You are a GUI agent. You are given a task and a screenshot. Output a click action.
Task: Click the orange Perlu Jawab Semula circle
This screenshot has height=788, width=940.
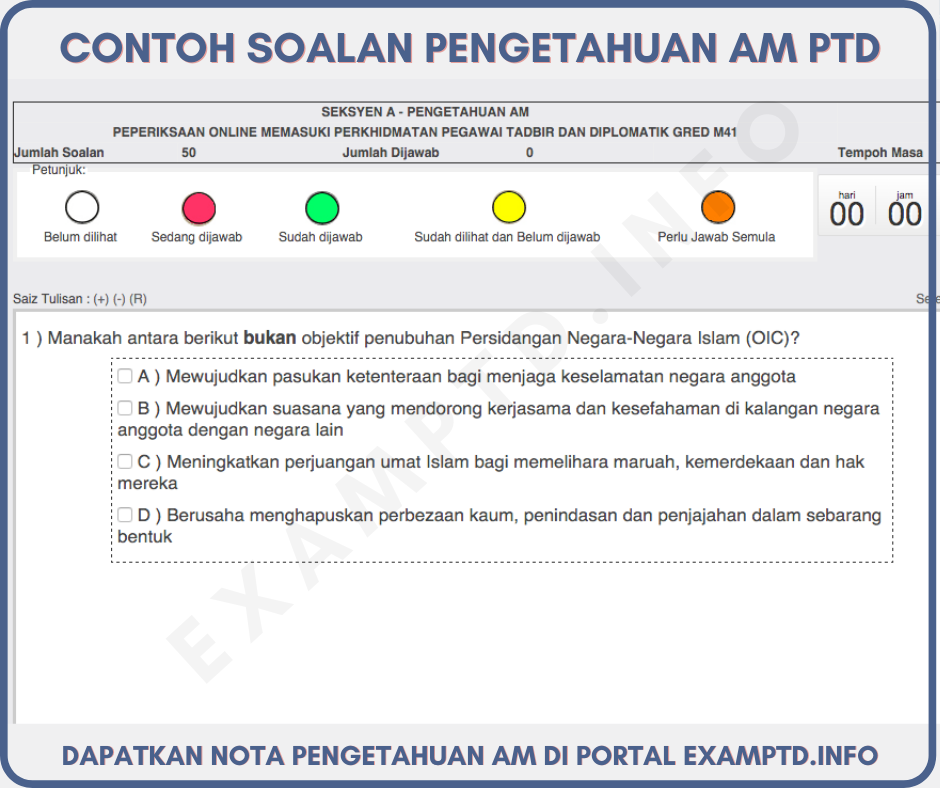(718, 207)
